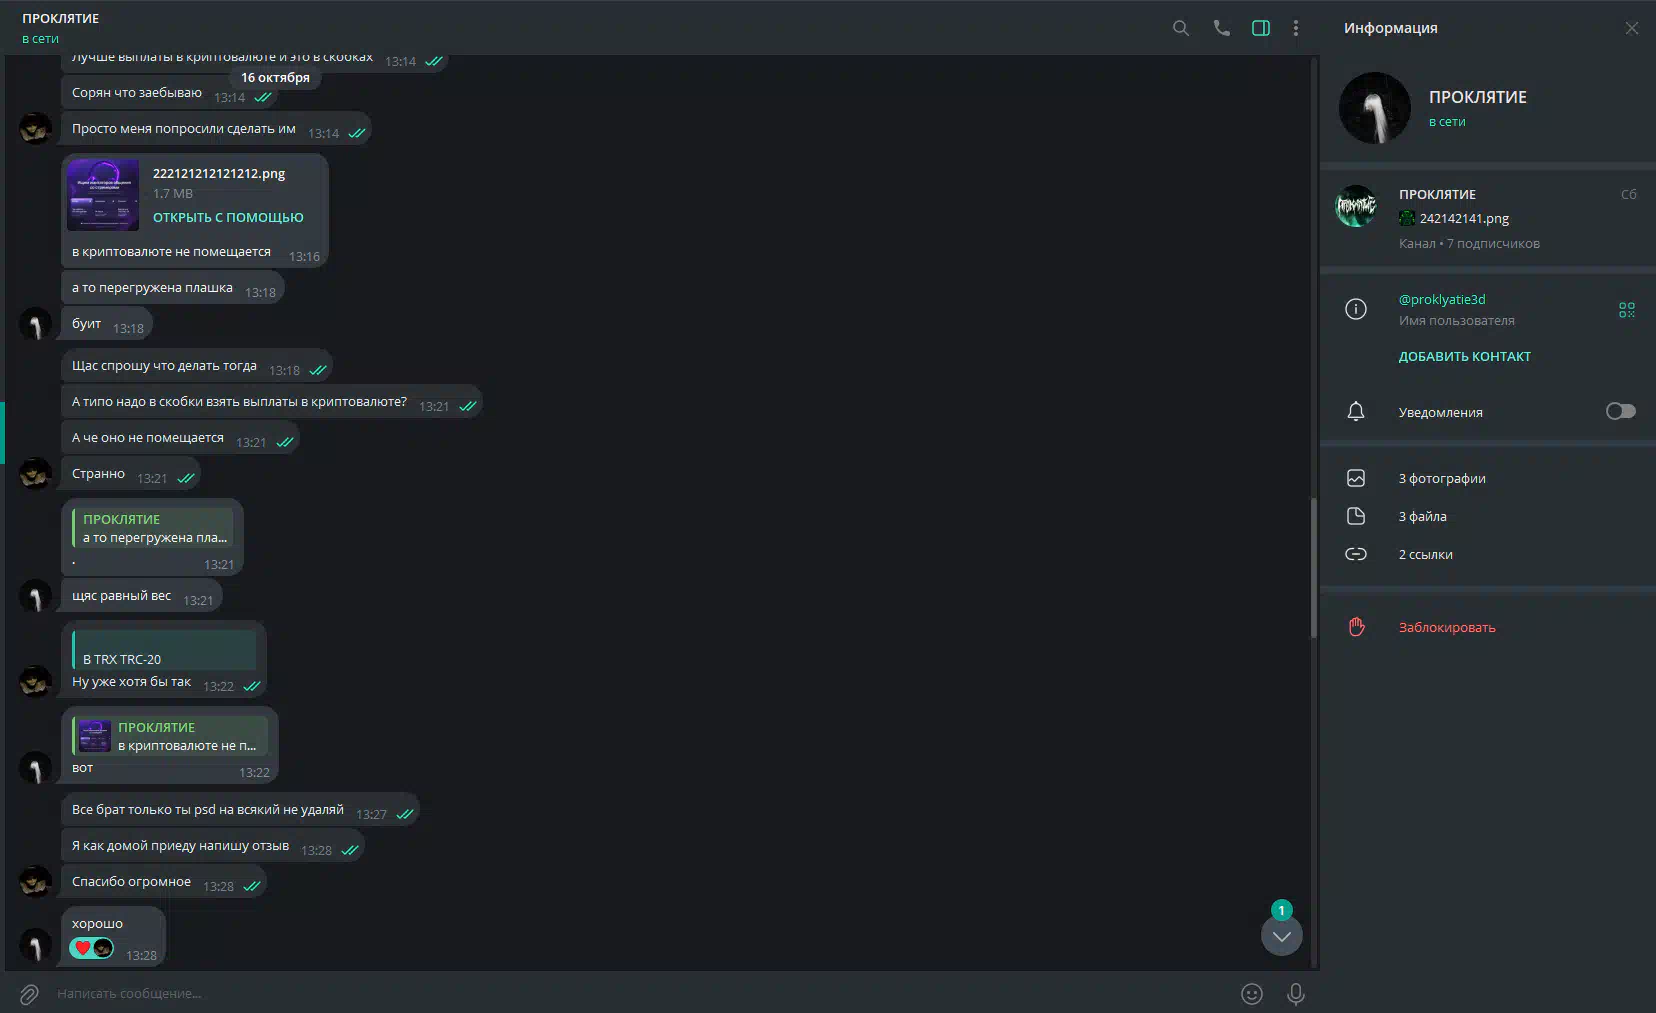Click ОТКРЫТЬ С ПОМОЩЬЮ for the png file

pos(228,217)
